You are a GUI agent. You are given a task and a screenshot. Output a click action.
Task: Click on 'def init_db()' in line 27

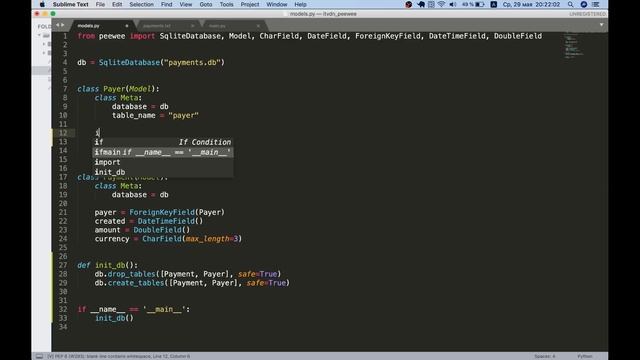pos(107,265)
